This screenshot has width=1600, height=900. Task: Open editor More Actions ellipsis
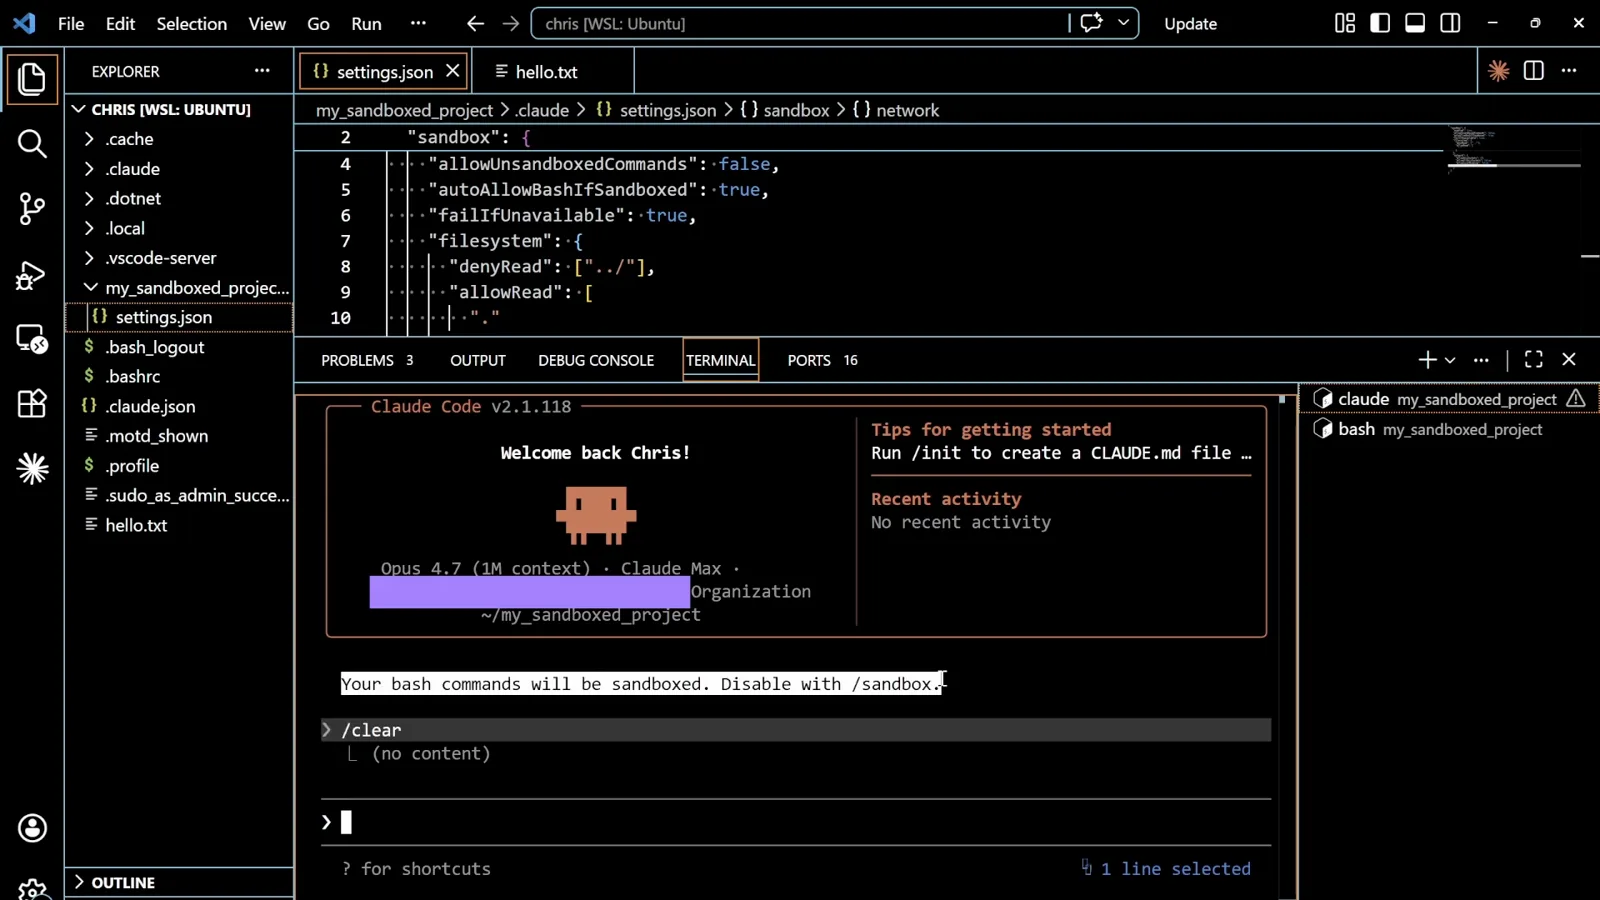click(x=1569, y=71)
